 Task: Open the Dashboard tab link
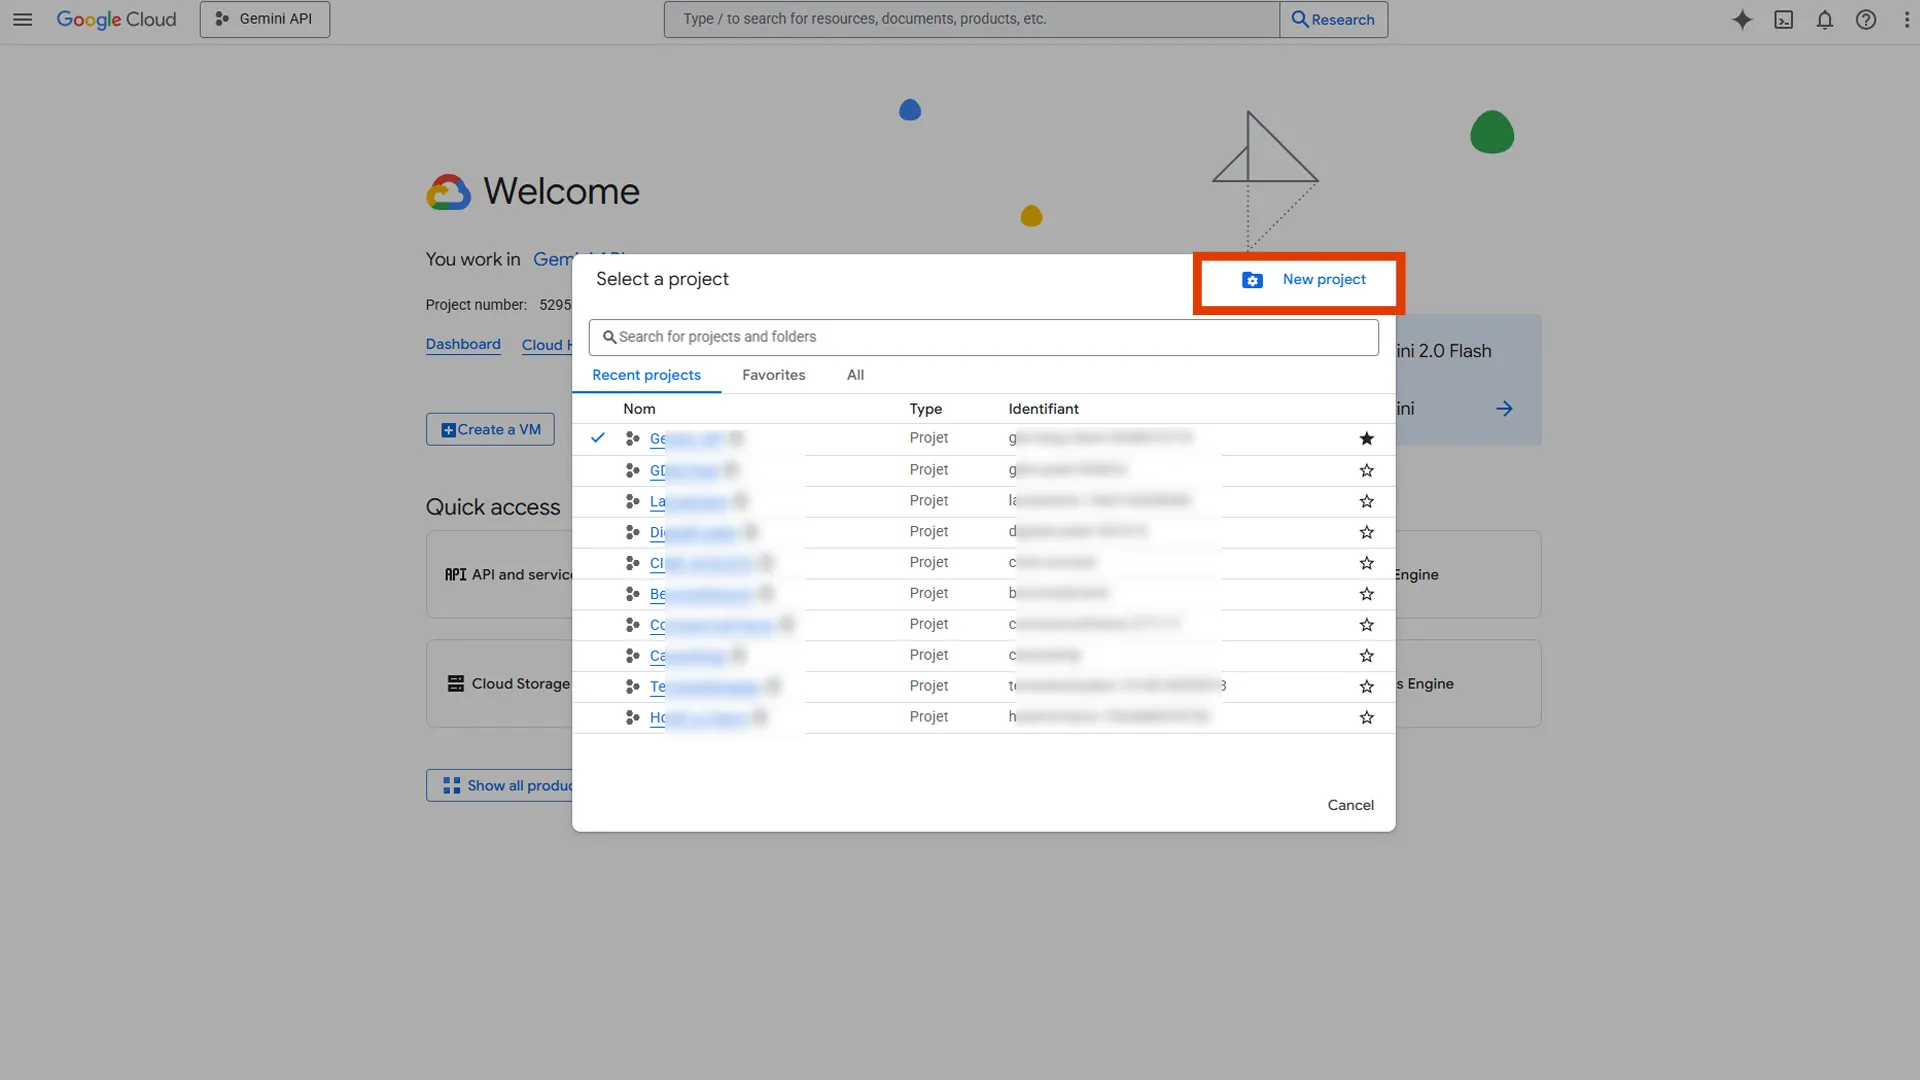pyautogui.click(x=463, y=344)
